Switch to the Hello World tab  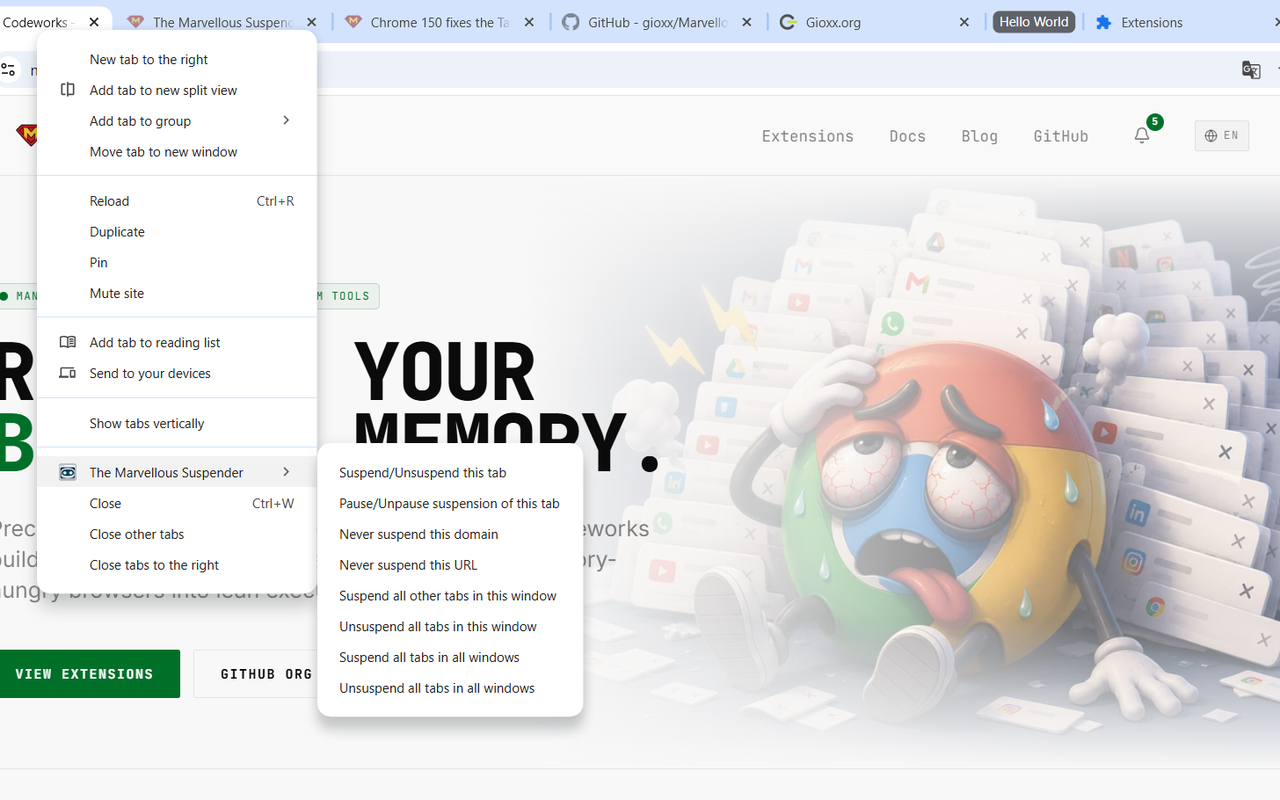1034,22
